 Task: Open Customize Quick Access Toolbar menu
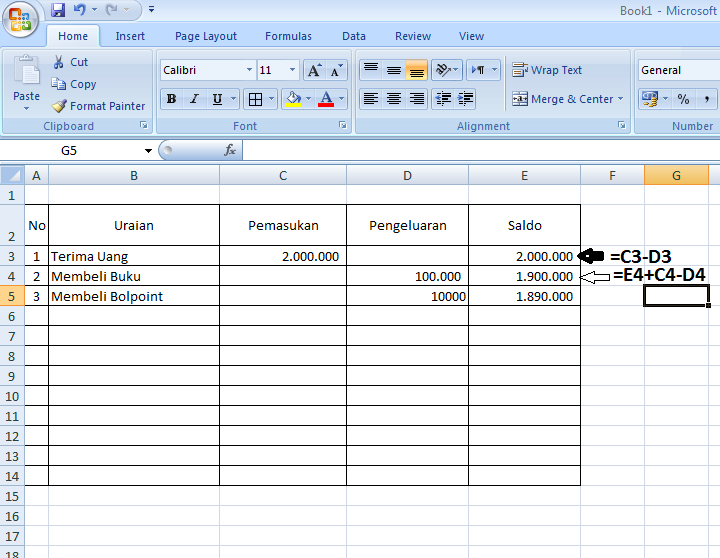pyautogui.click(x=152, y=9)
